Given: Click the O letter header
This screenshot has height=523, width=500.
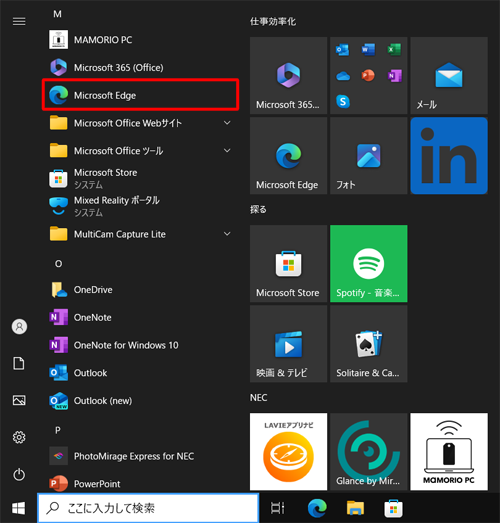Looking at the screenshot, I should (58, 264).
